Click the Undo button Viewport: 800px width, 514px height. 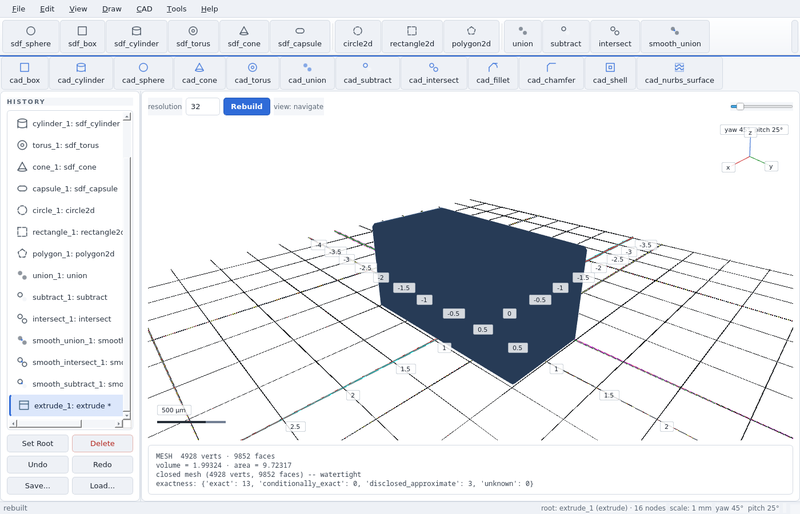(38, 464)
